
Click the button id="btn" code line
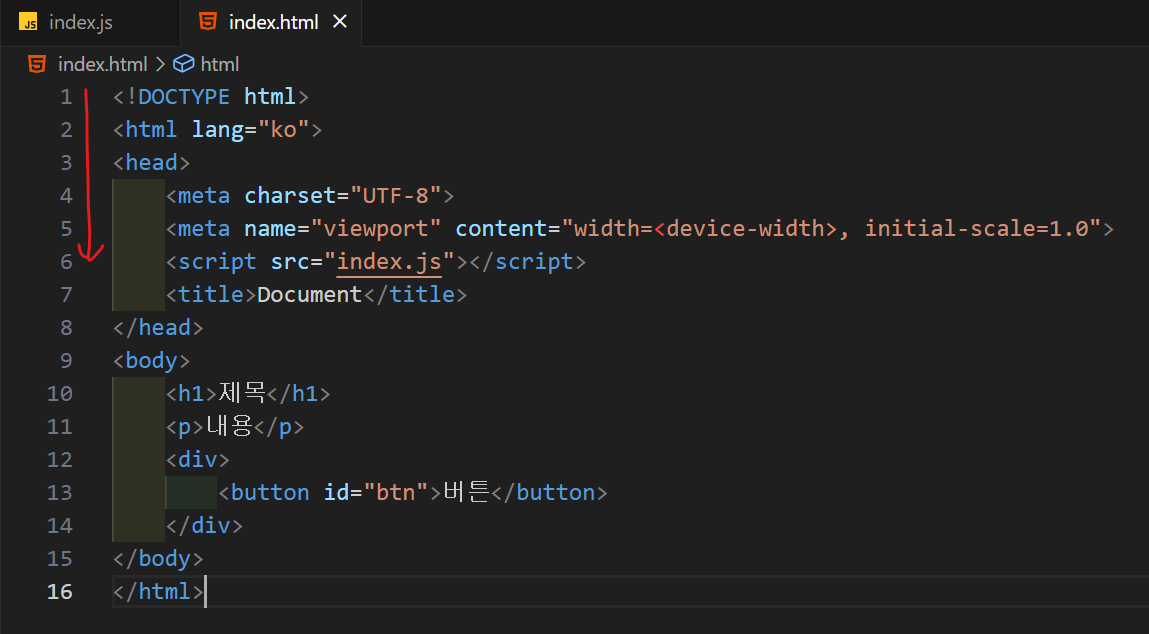[x=413, y=493]
